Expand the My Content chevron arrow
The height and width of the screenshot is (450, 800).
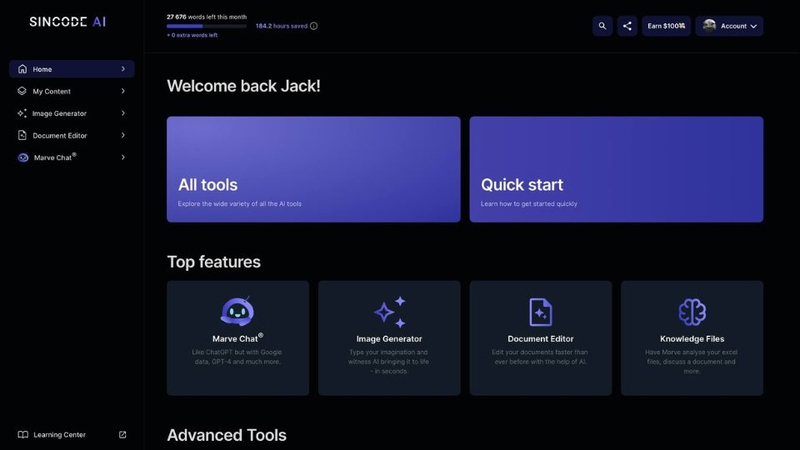pos(123,91)
